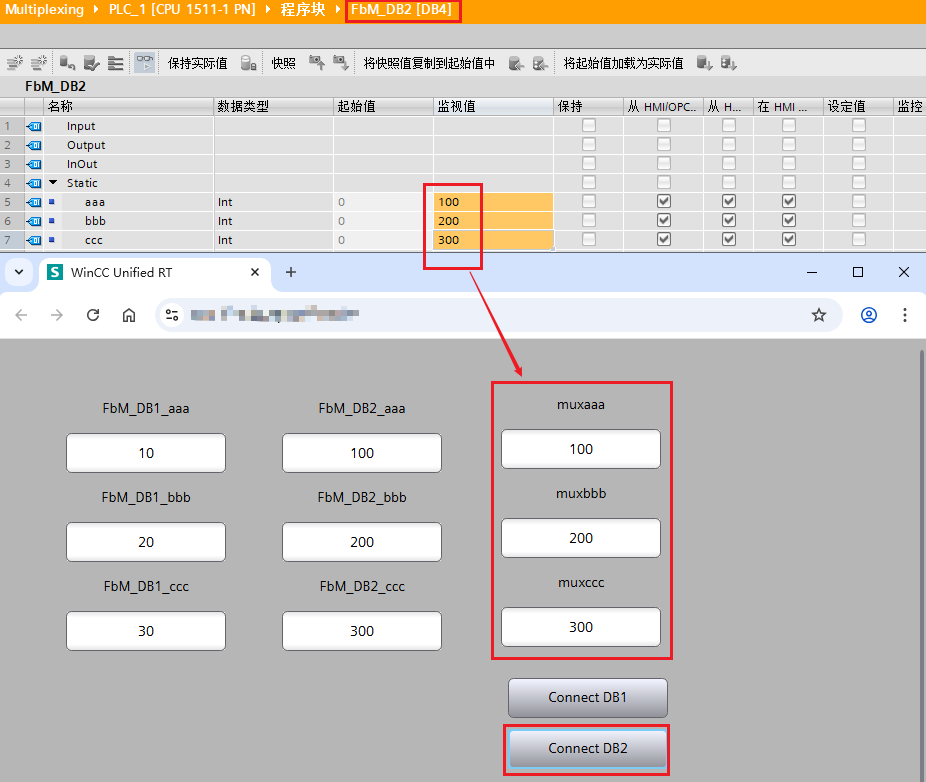Open the browser tab search dropdown

(x=18, y=272)
